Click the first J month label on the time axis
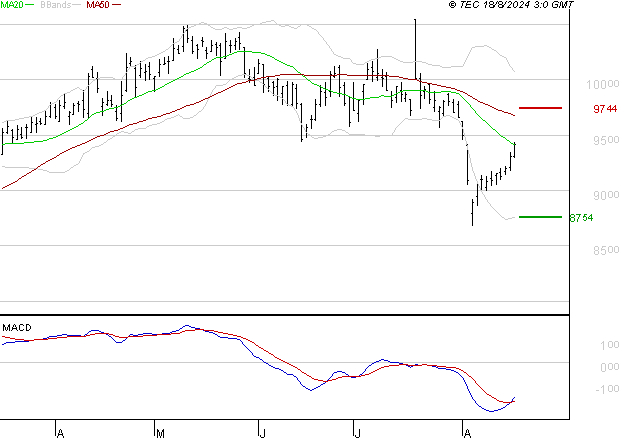The width and height of the screenshot is (627, 440). click(x=262, y=434)
